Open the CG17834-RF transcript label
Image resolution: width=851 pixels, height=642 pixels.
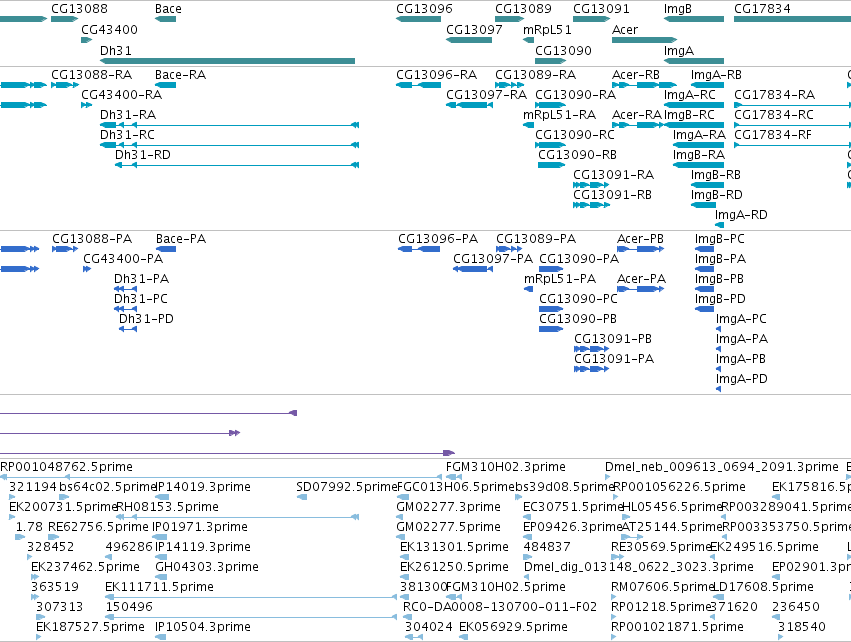773,135
